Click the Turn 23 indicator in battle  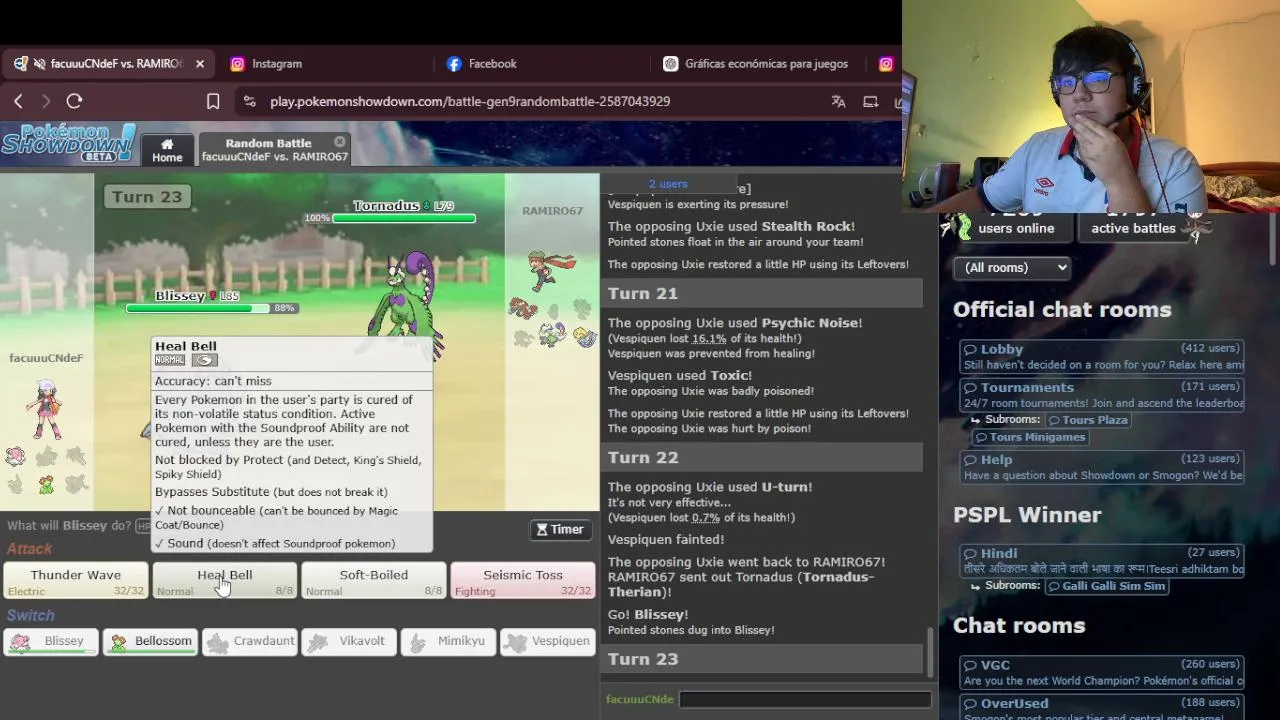click(x=147, y=197)
